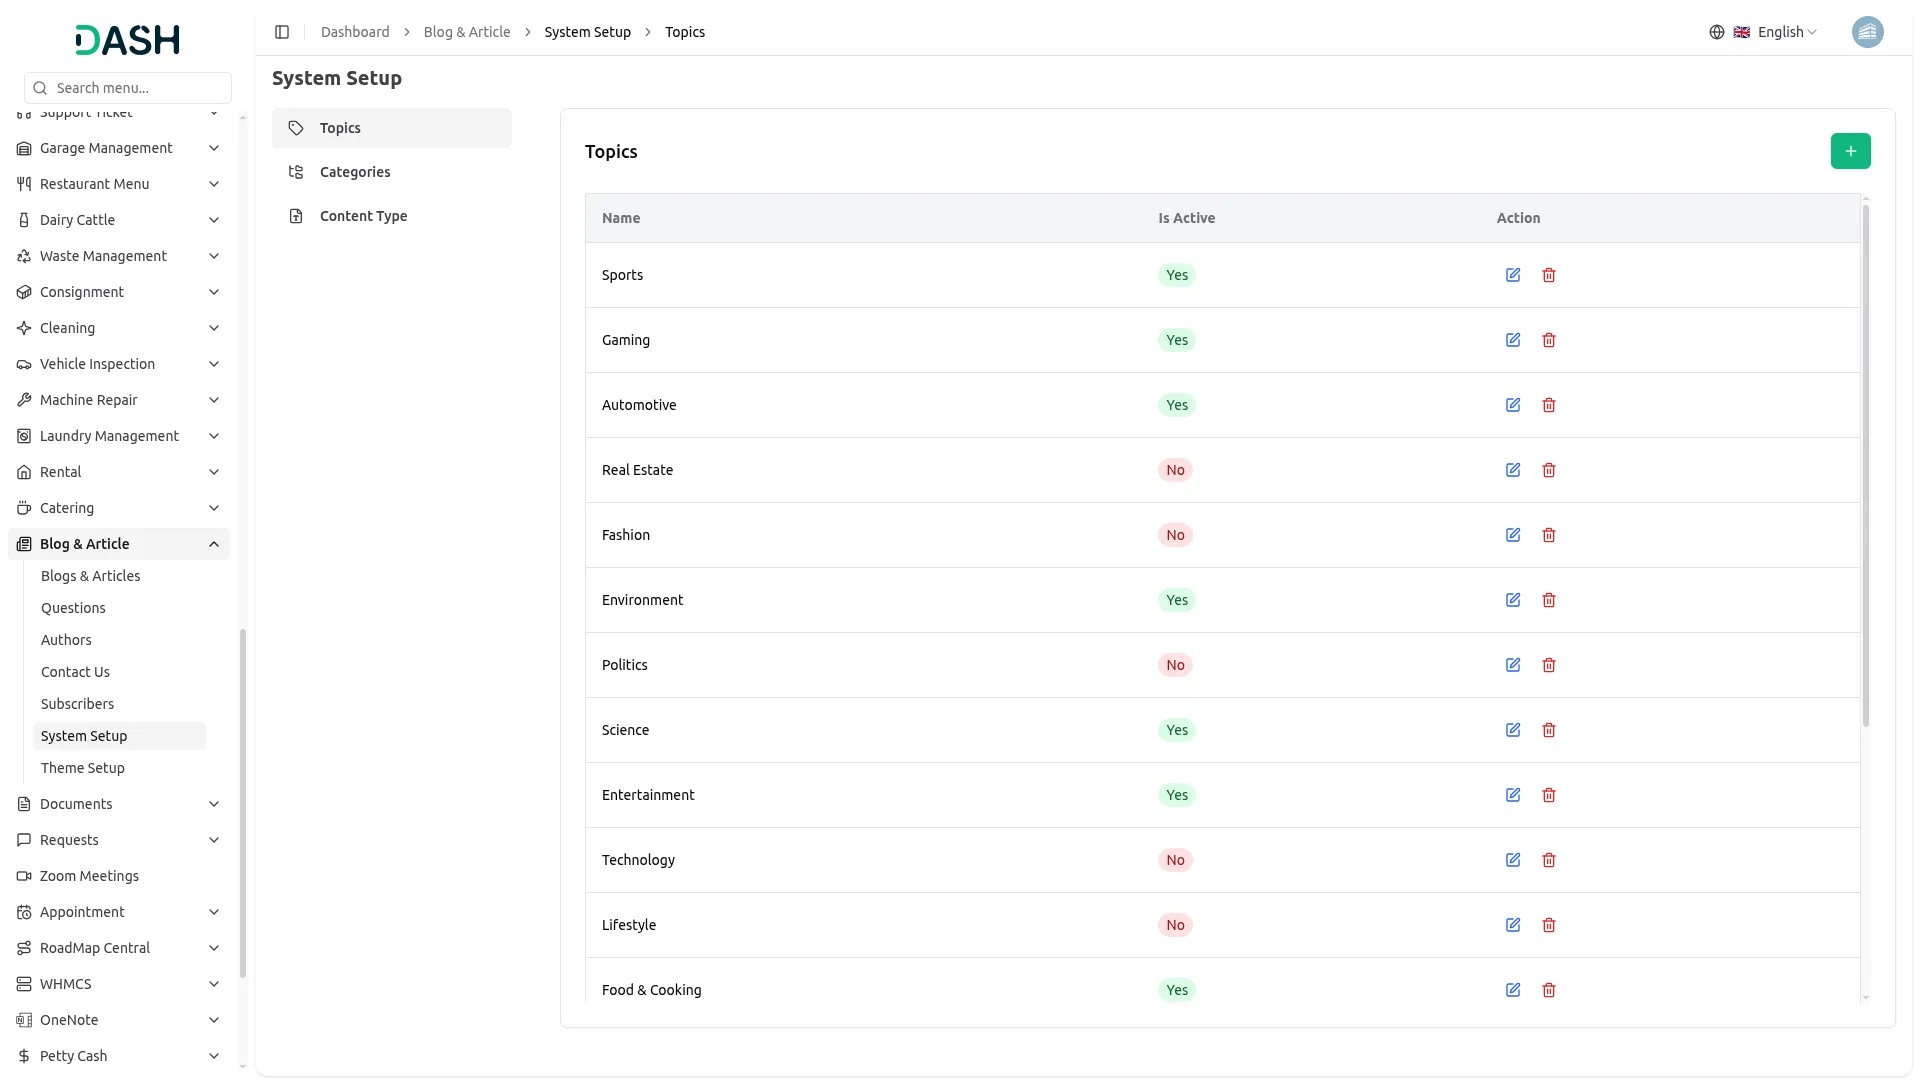Click the edit icon for Technology topic

coord(1513,860)
